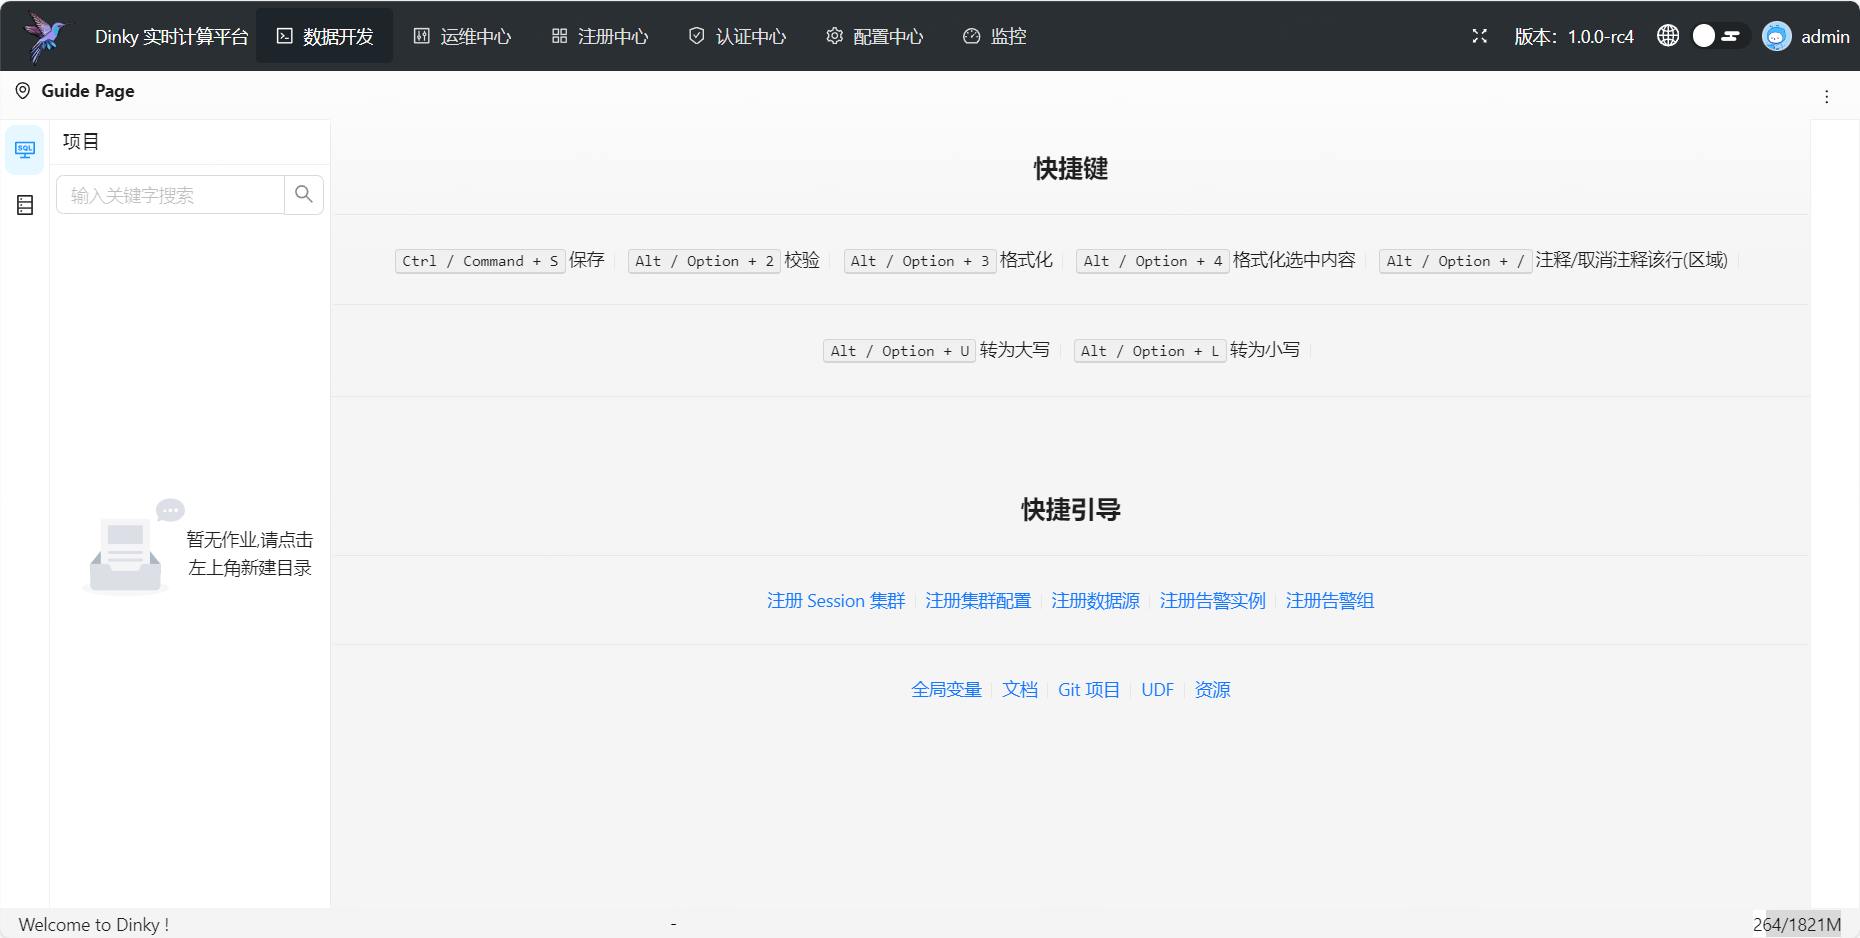
Task: Click the 输入关键字搜索 search field
Action: [170, 195]
